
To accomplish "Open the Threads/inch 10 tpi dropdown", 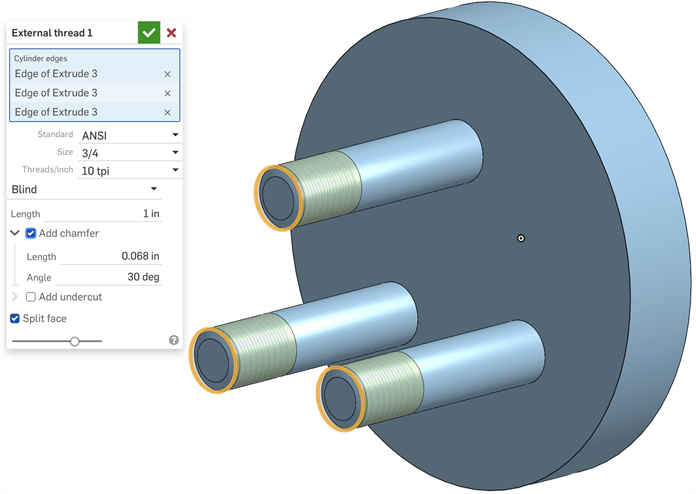I will (130, 170).
